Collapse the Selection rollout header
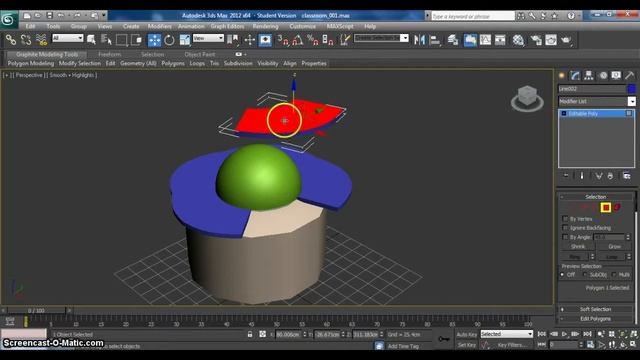This screenshot has width=640, height=360. (x=596, y=197)
